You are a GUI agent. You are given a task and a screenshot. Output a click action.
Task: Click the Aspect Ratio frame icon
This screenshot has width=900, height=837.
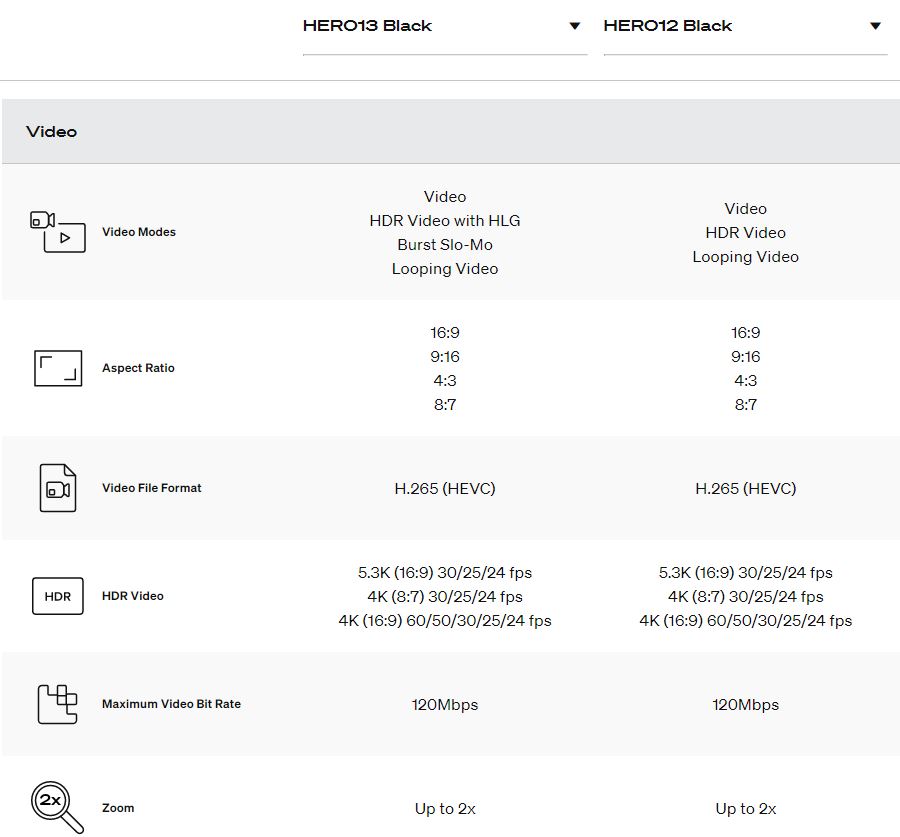click(x=58, y=368)
